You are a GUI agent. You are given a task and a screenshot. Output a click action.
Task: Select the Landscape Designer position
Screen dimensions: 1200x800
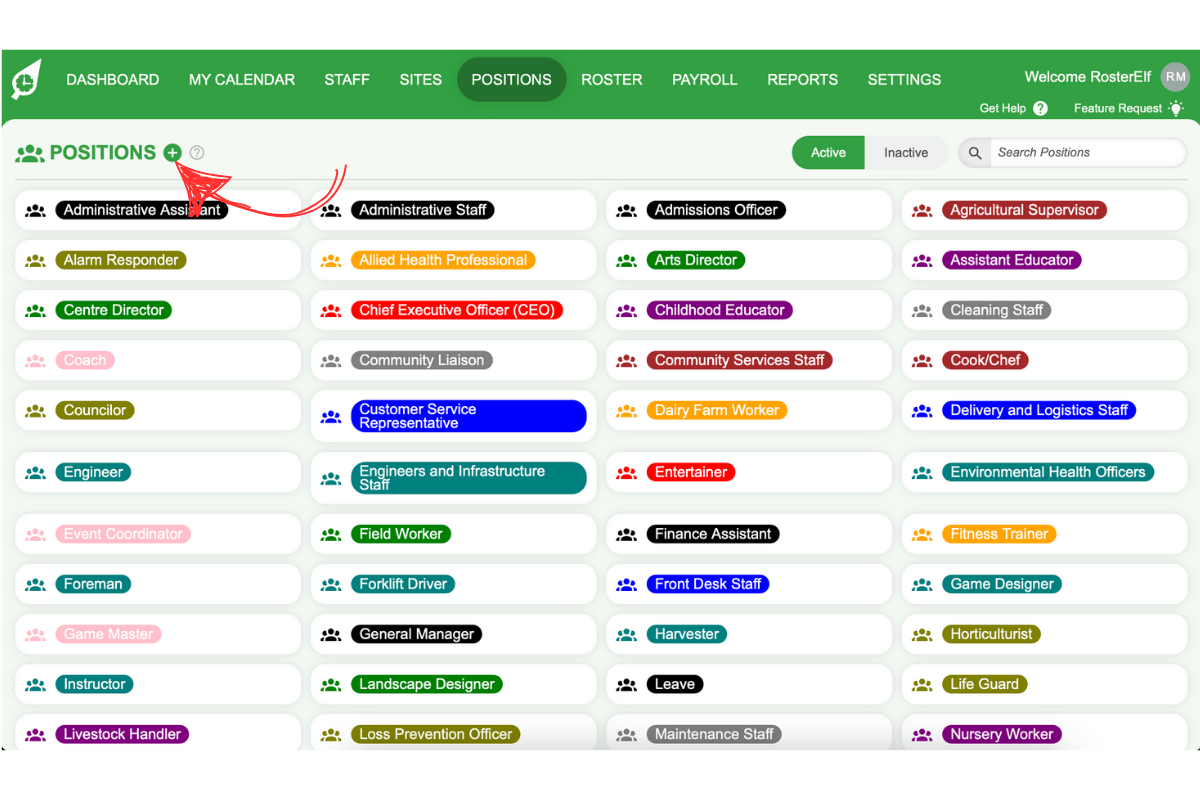[426, 684]
